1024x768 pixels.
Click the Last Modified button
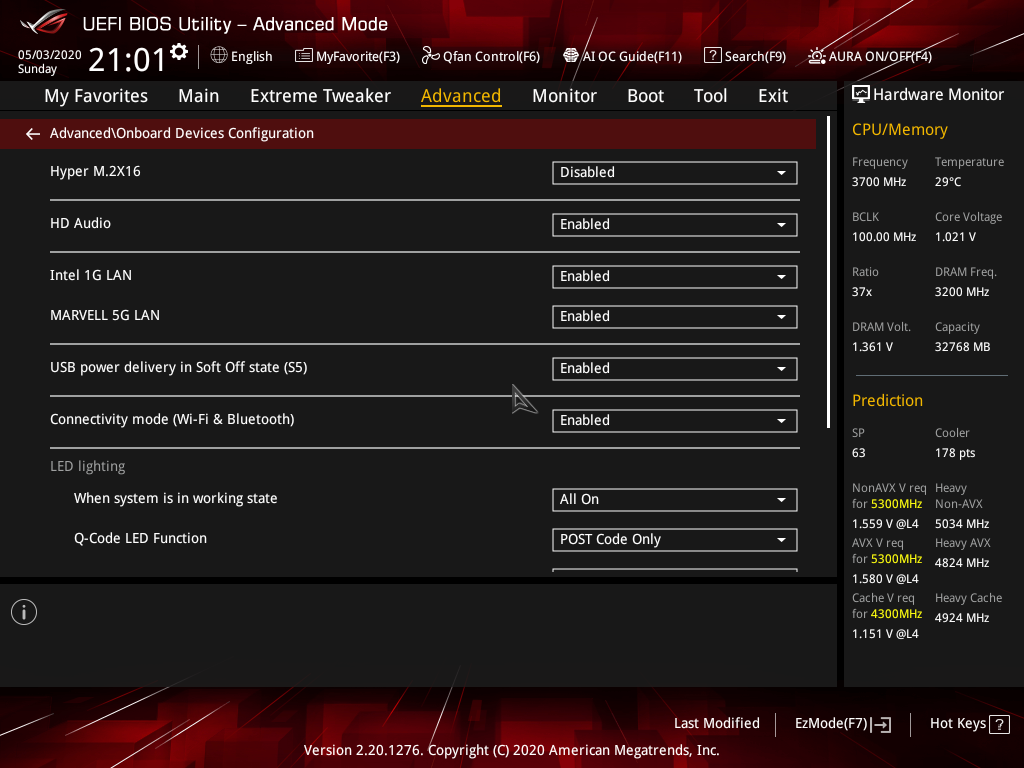716,724
